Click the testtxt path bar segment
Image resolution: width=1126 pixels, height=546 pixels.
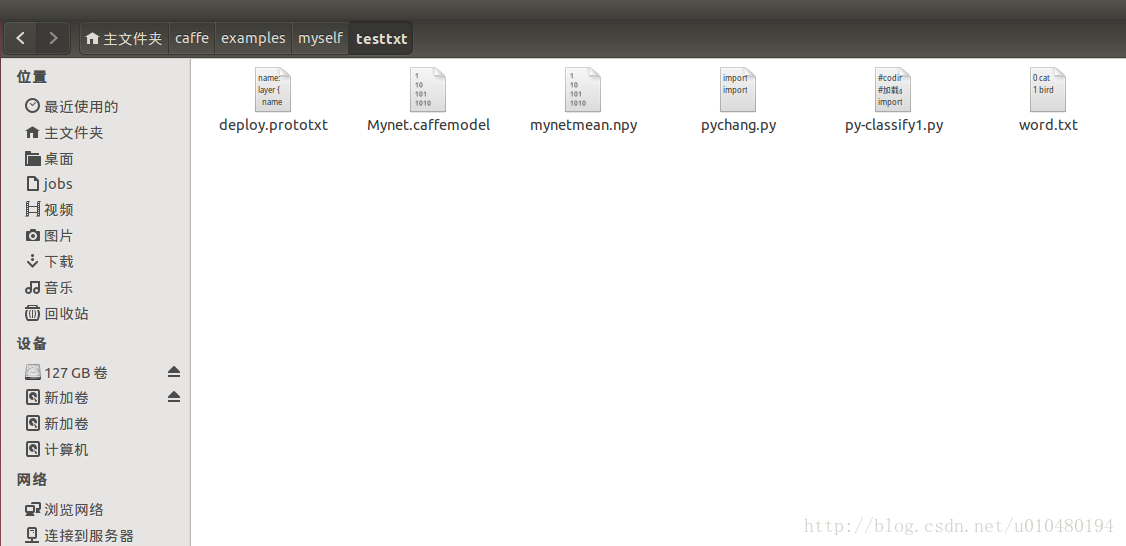[381, 38]
